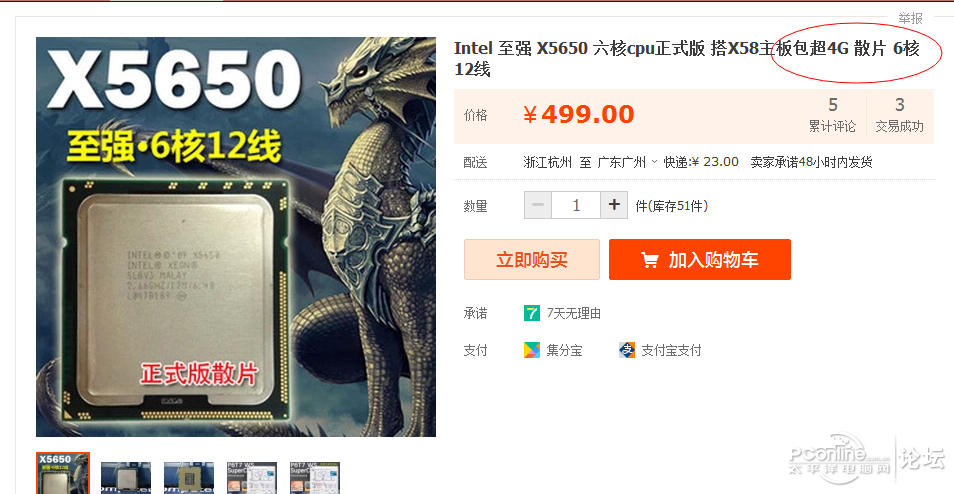Screen dimensions: 954x494
Task: Increase quantity with the plus button
Action: pos(614,205)
